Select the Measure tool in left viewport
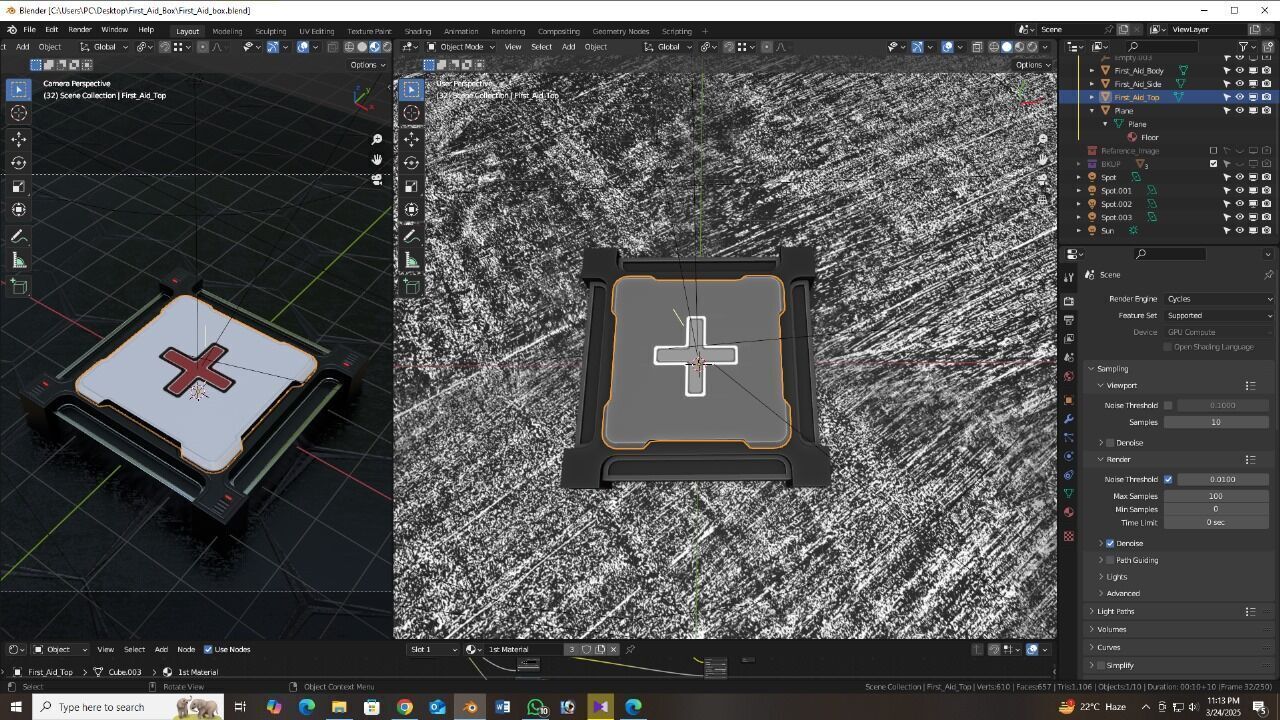The image size is (1280, 720). point(19,261)
